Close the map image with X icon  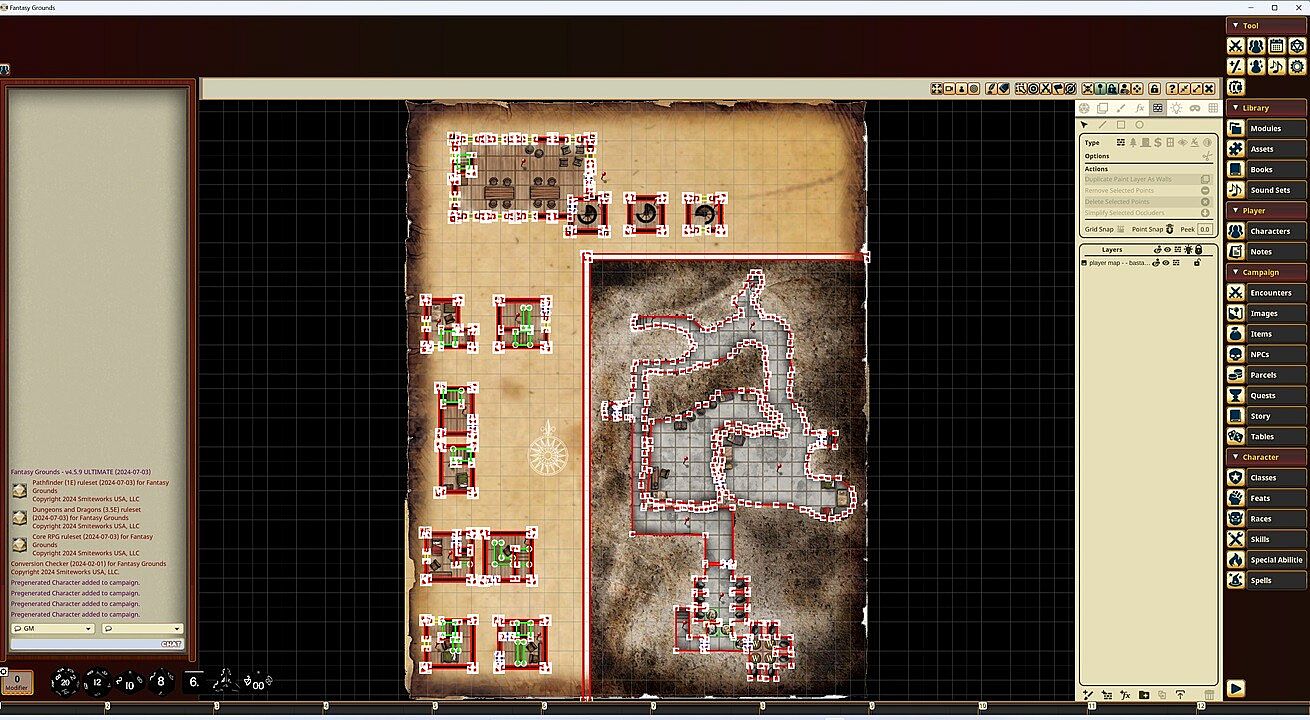(x=1208, y=89)
